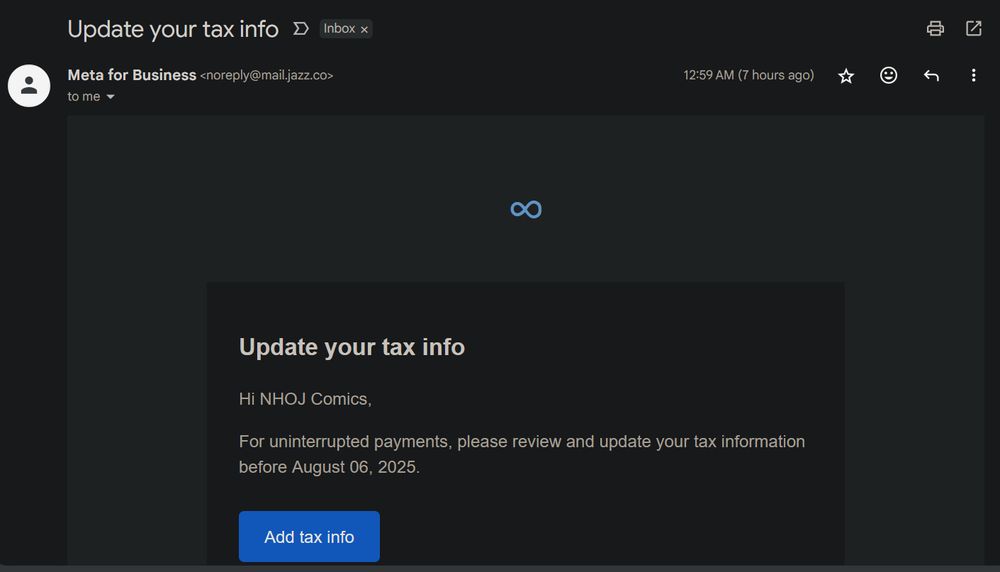
Task: Click the greeting 'Hi NHOJ Comics,'
Action: coord(305,399)
